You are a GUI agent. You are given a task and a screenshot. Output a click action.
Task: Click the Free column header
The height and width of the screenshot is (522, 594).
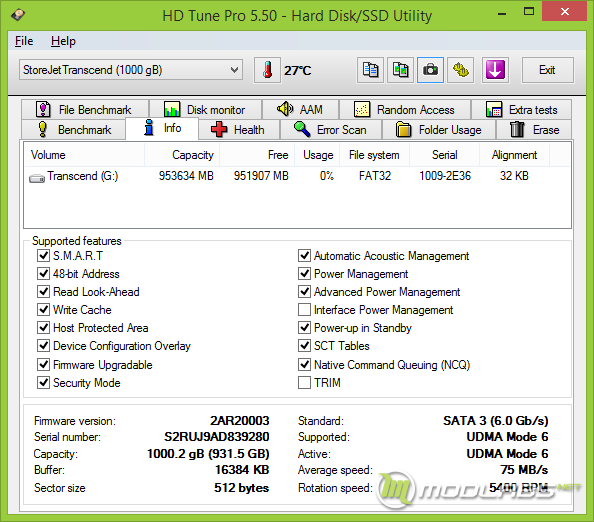click(x=257, y=155)
